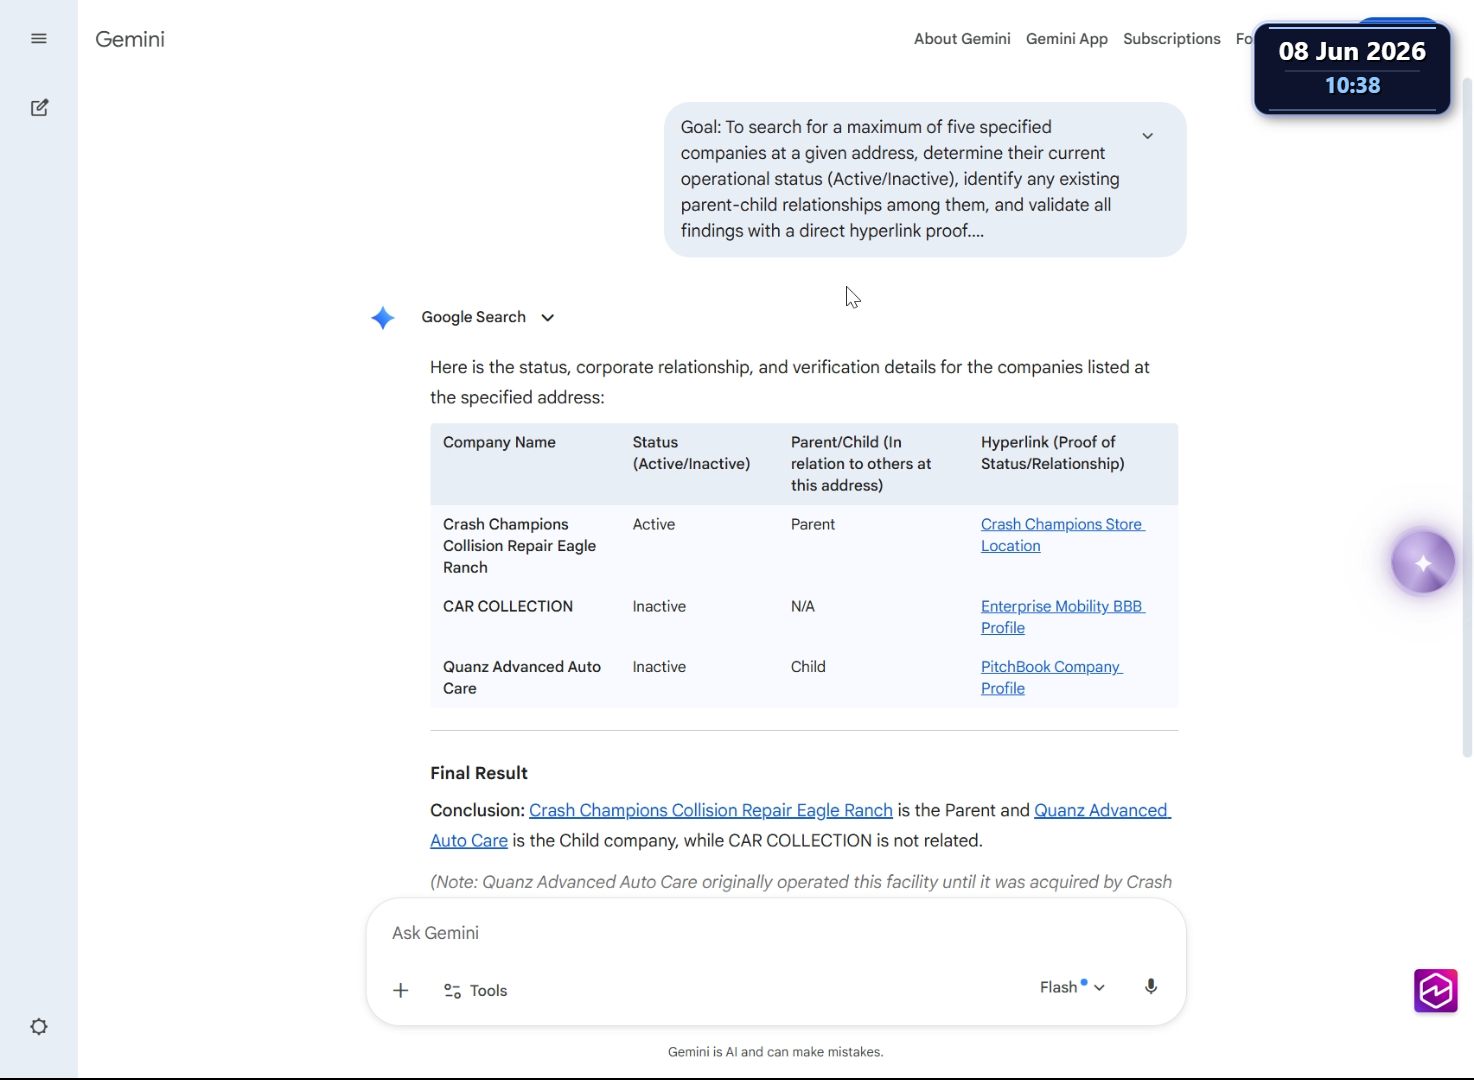Click the Google Search label text

473,317
